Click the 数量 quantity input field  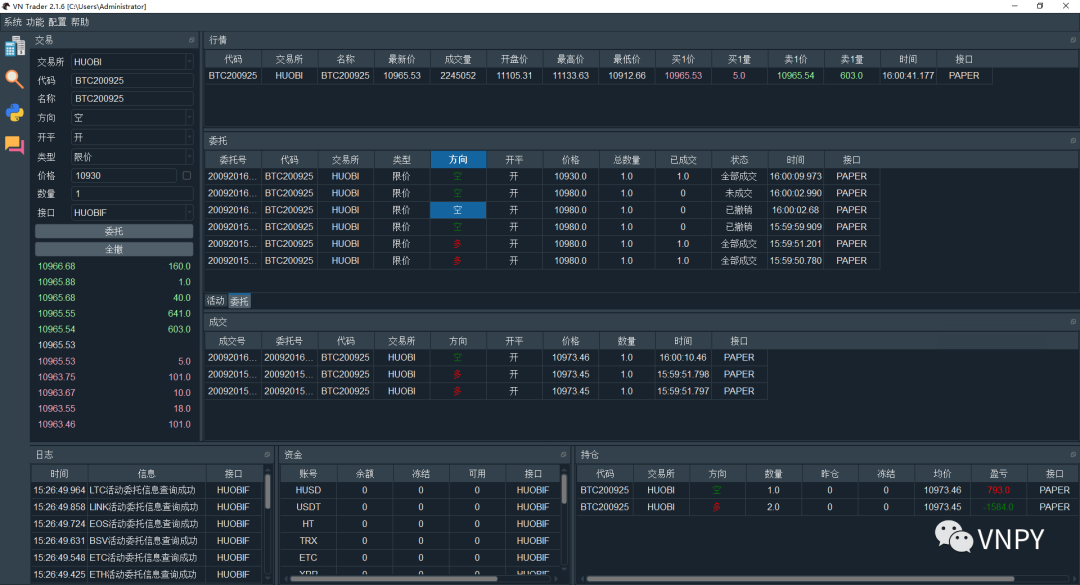pyautogui.click(x=132, y=194)
